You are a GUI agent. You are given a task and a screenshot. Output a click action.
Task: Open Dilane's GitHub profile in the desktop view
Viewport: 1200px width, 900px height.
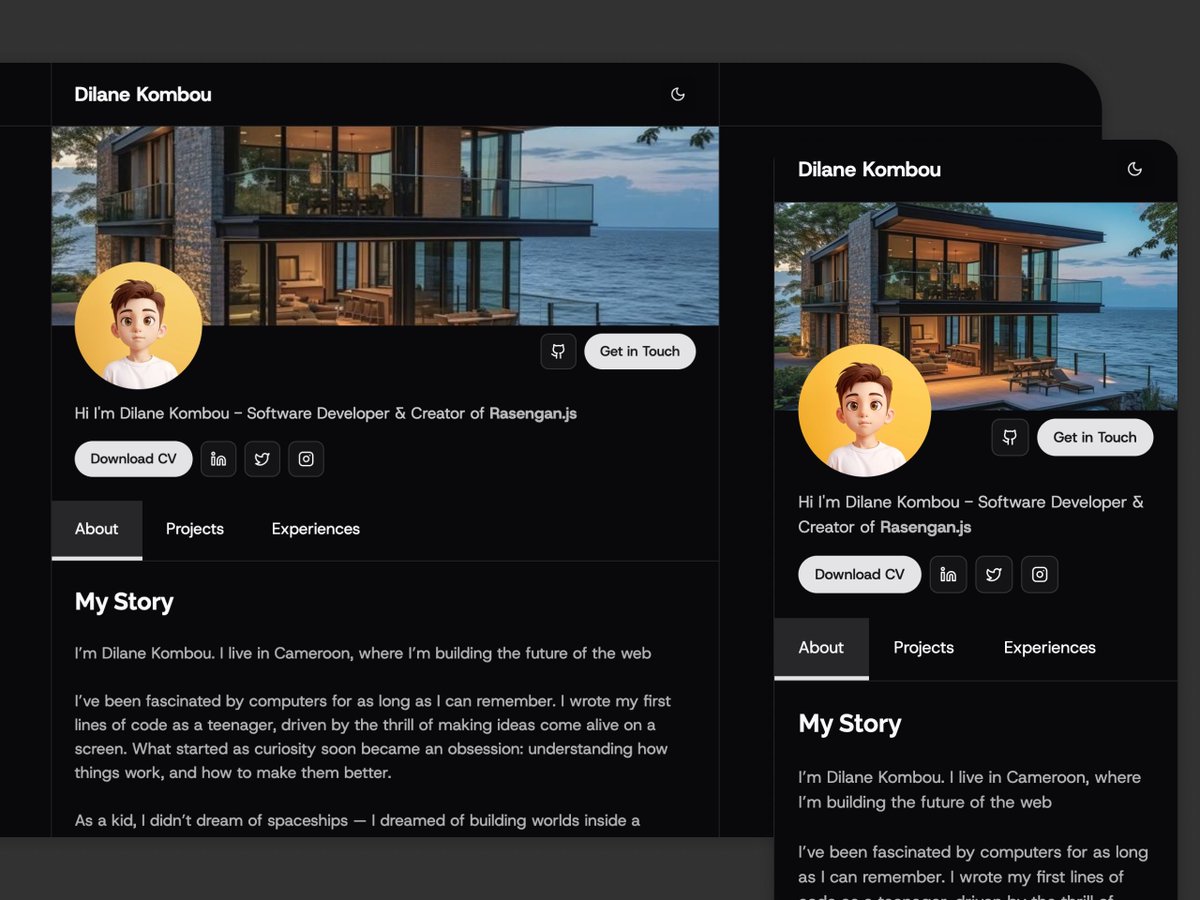pos(558,351)
